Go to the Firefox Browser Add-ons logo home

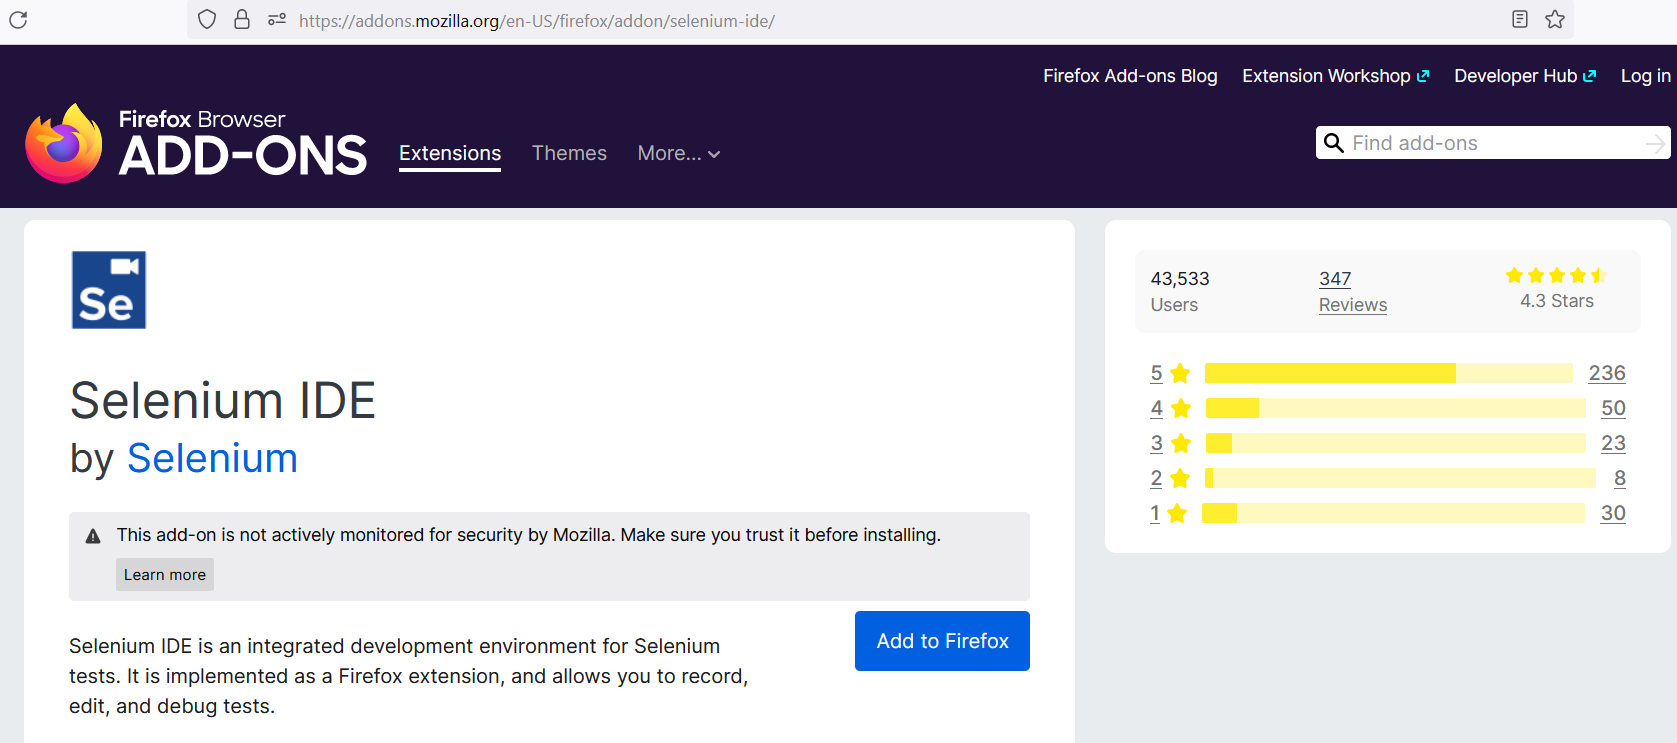[197, 143]
